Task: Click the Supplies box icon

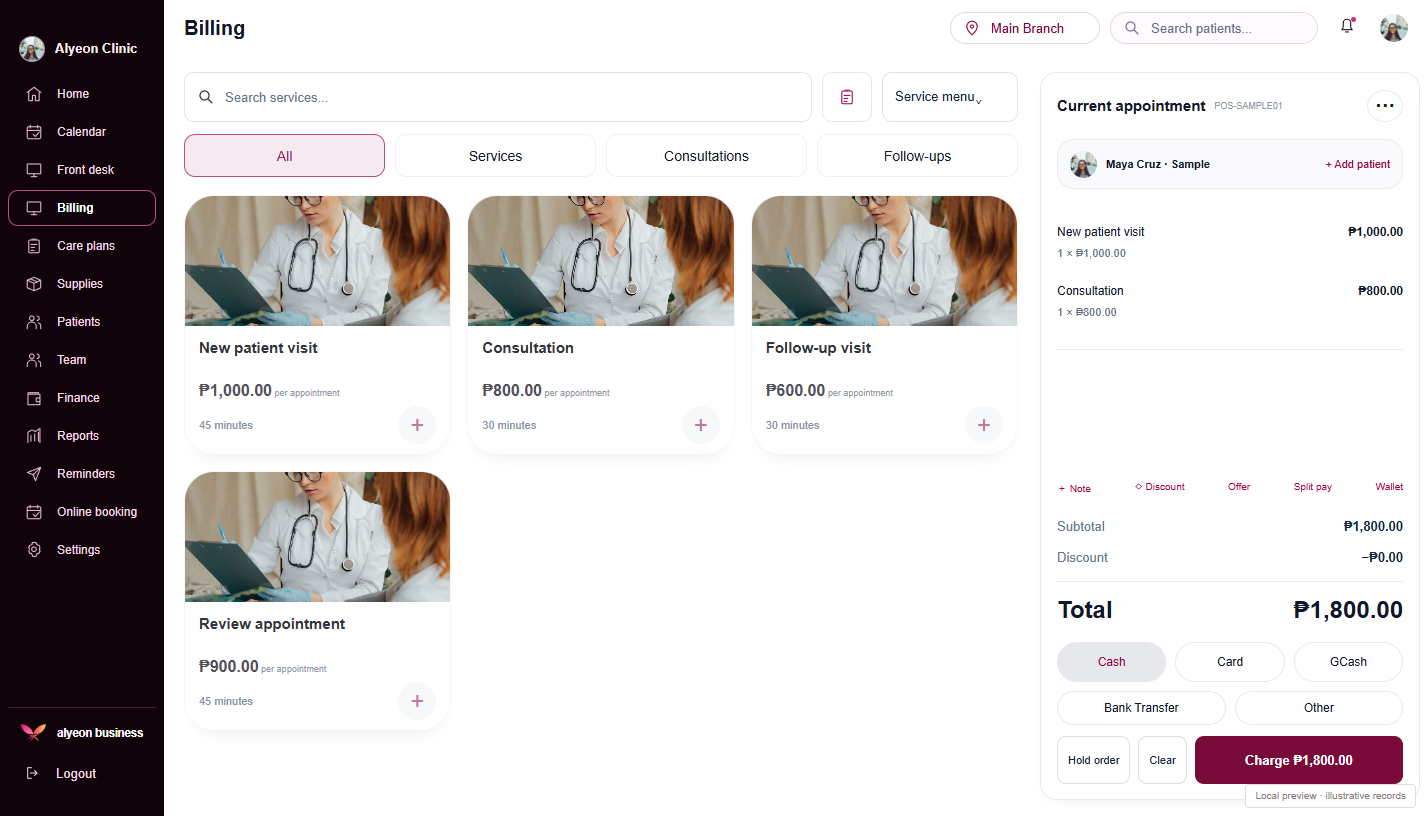Action: pyautogui.click(x=34, y=284)
